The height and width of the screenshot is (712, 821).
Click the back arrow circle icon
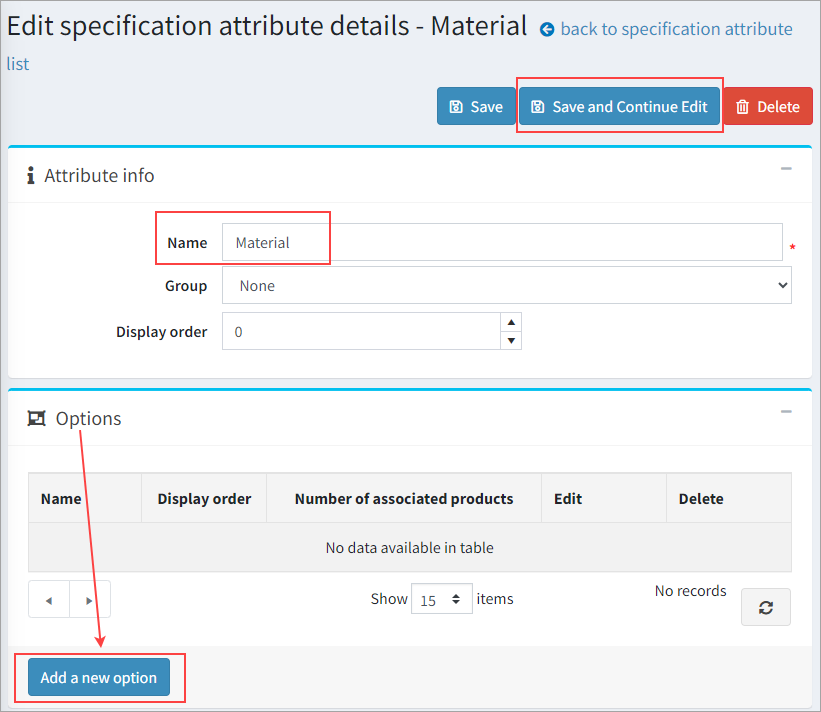(547, 30)
